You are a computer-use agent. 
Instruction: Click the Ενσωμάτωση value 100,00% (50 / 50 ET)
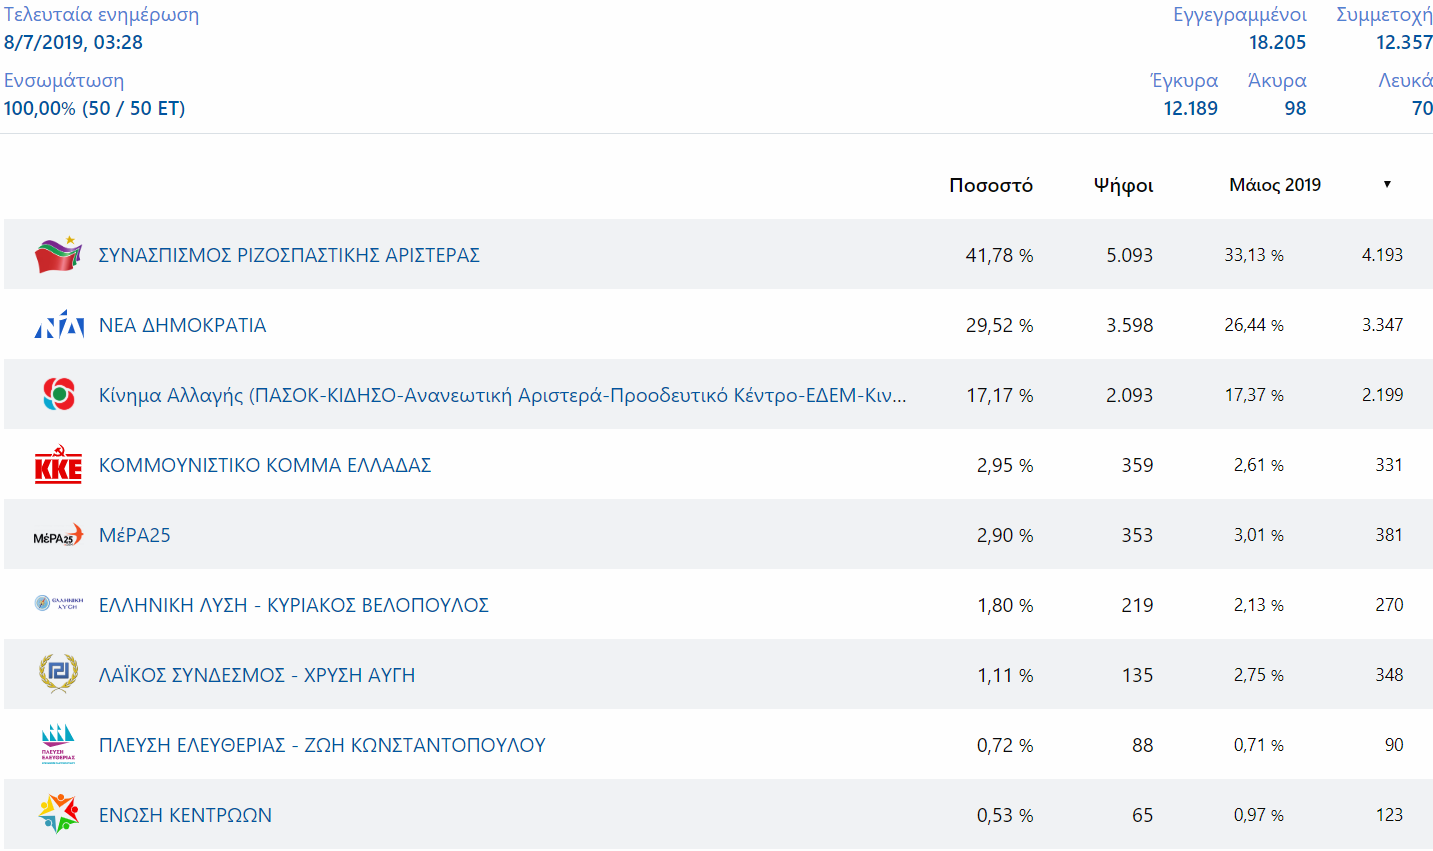94,108
